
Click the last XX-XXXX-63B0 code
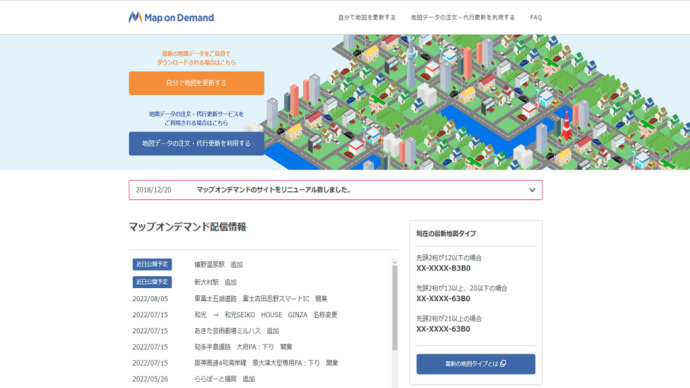click(x=443, y=329)
